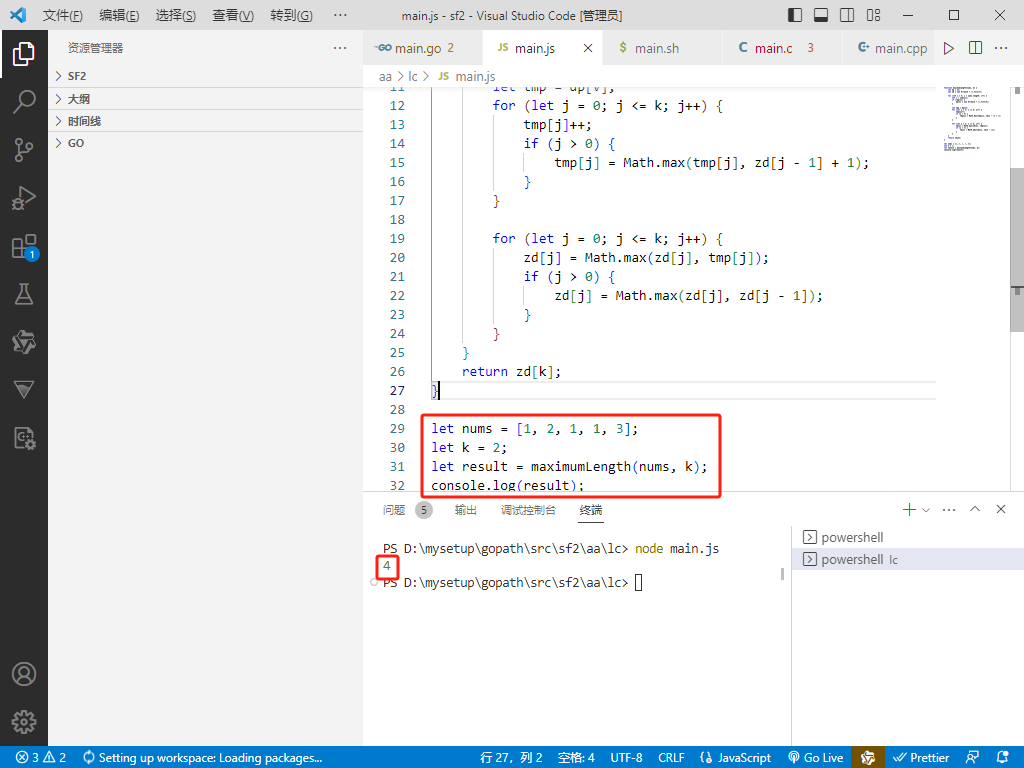Create a new terminal with plus icon
The height and width of the screenshot is (768, 1024).
click(x=909, y=509)
